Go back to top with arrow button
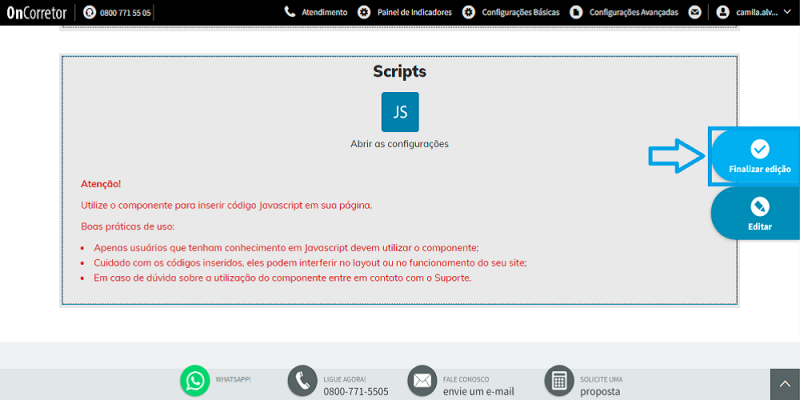The height and width of the screenshot is (400, 800). coord(785,385)
